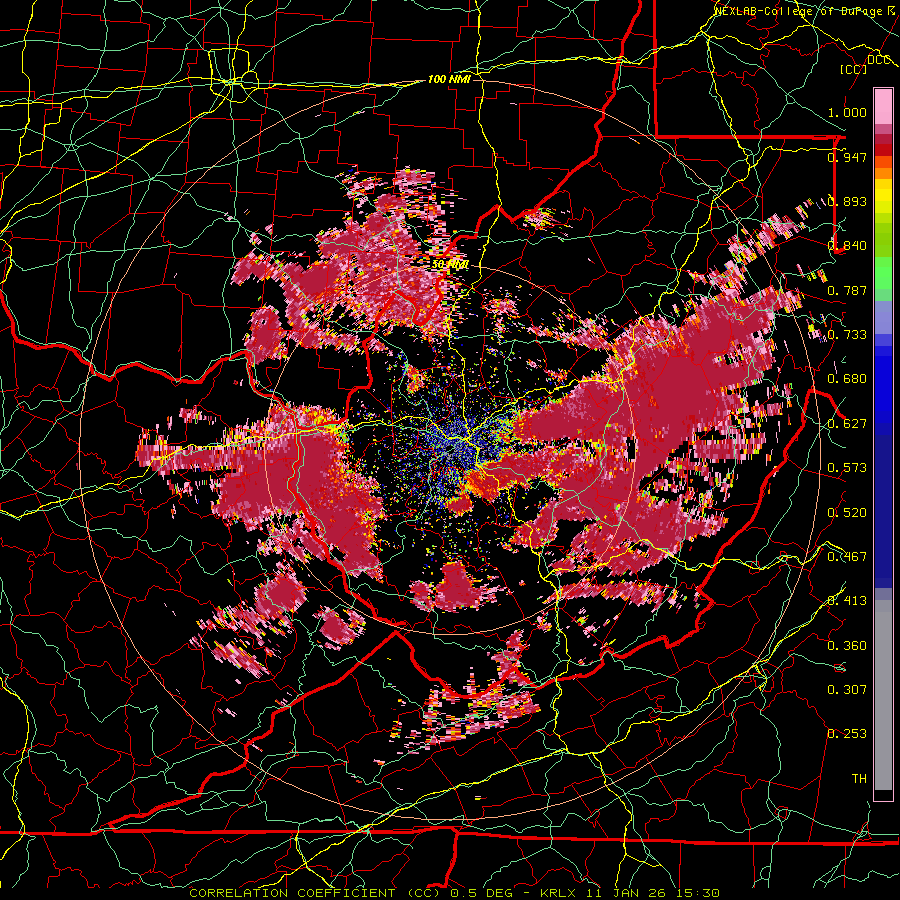Pick the orange band on the color scale
Screen dimensions: 900x900
883,173
